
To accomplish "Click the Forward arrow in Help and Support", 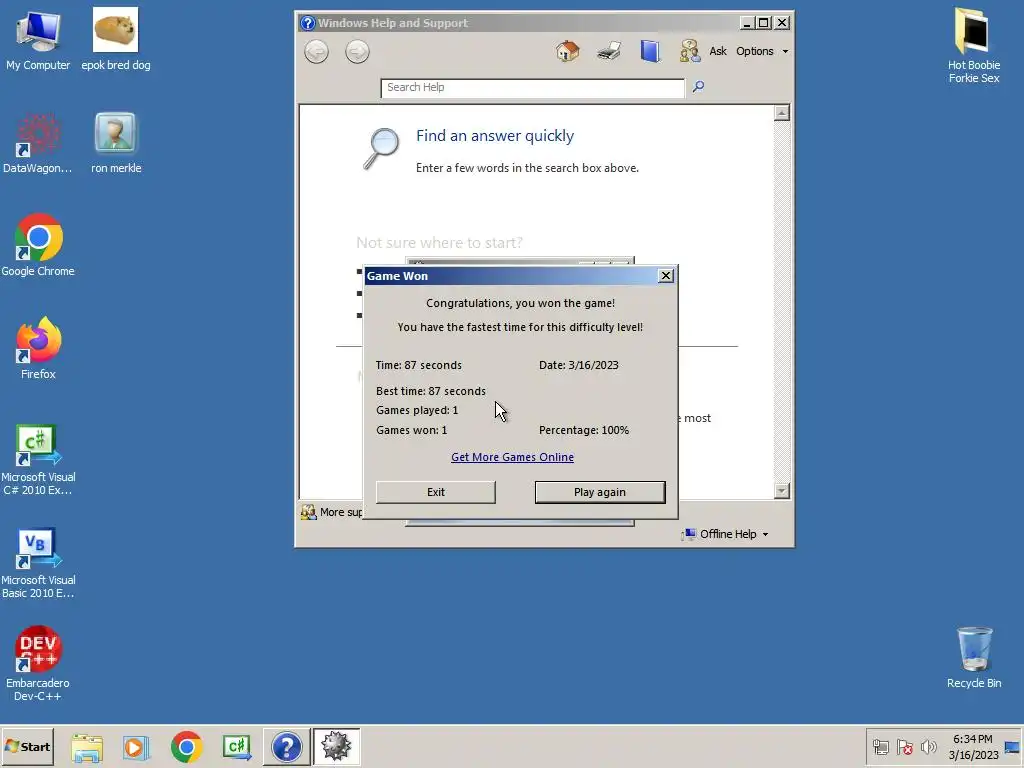I will pos(357,52).
